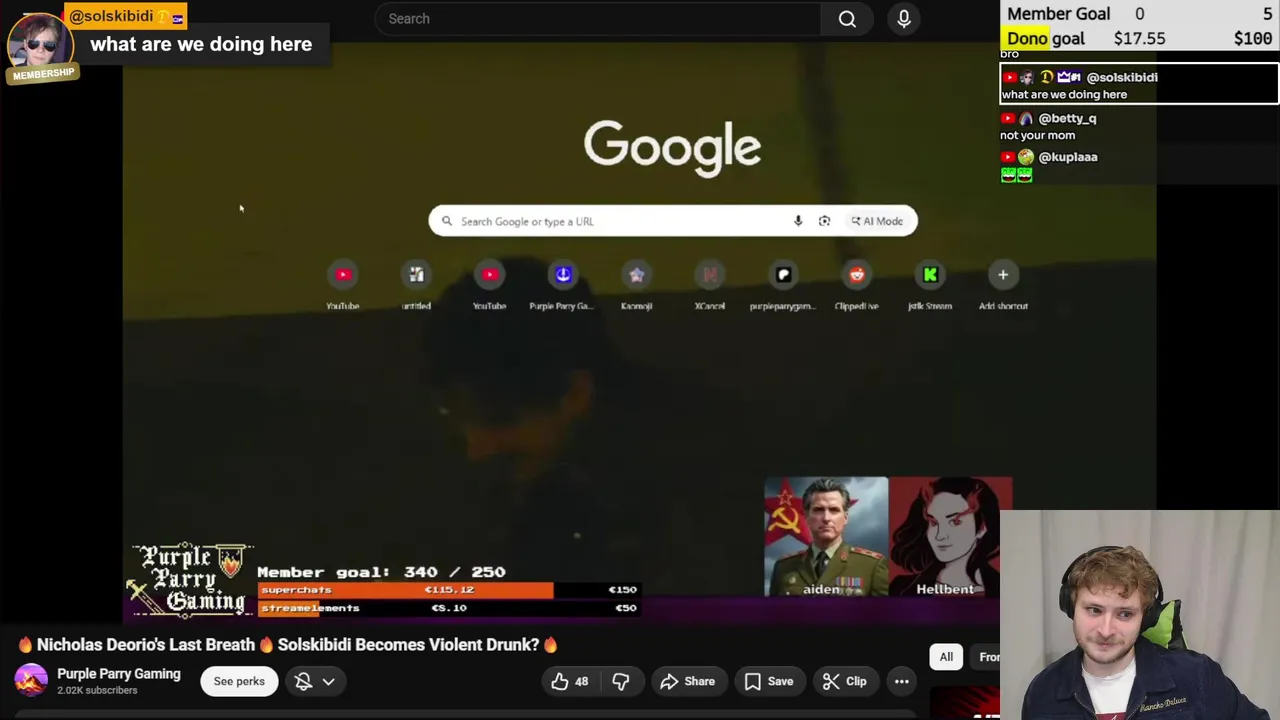Click the video title text
The image size is (1280, 720).
coord(287,645)
